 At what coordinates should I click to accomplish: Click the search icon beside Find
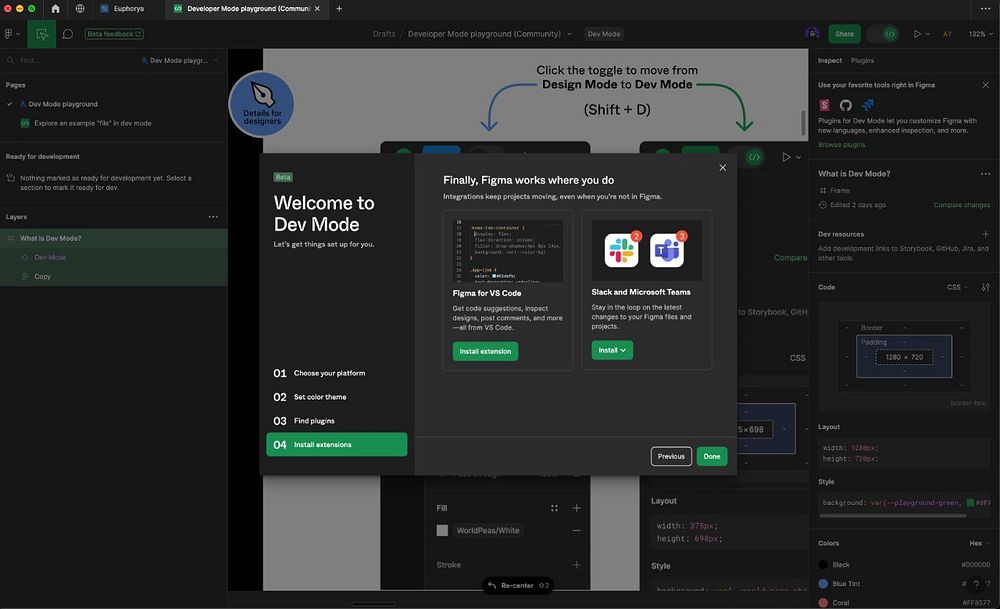coord(10,60)
